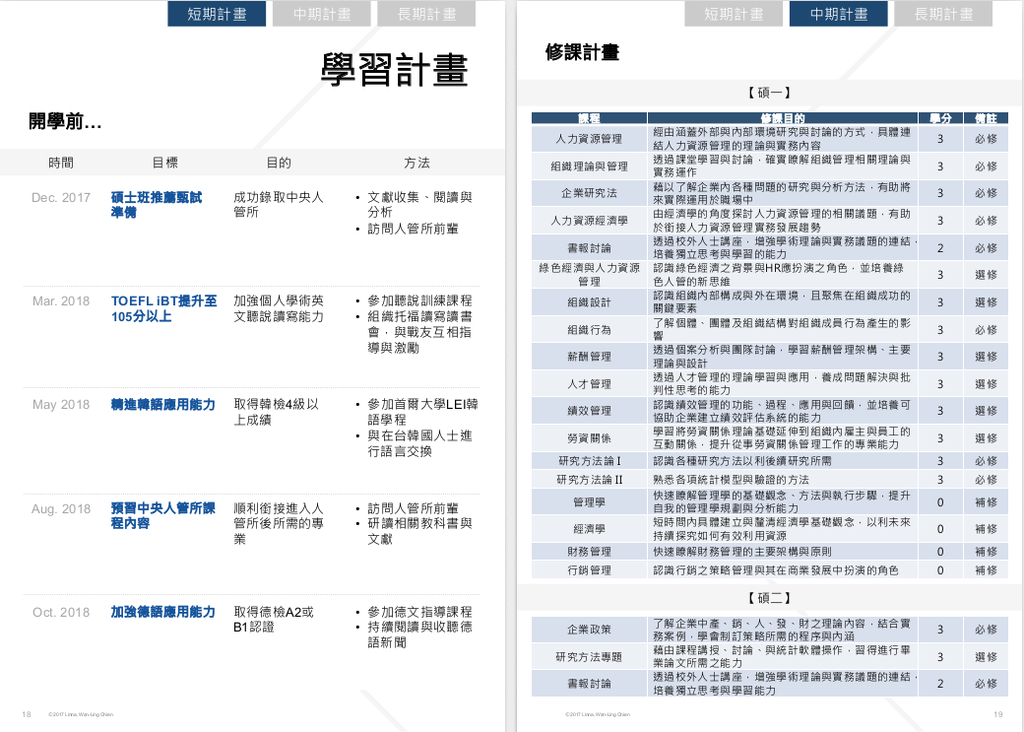Select the 開學前… heading
Screen dimensions: 1024x732
point(65,121)
